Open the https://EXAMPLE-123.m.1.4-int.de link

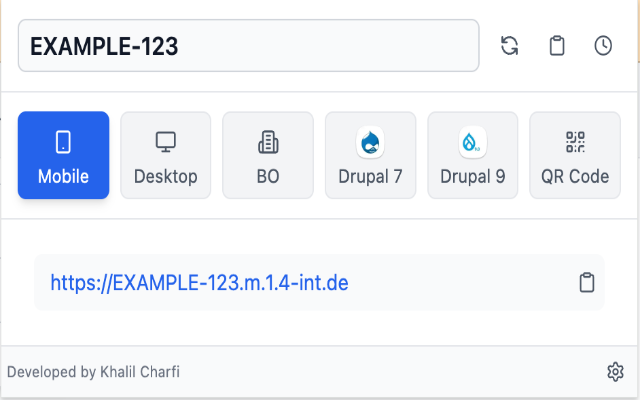pyautogui.click(x=199, y=282)
